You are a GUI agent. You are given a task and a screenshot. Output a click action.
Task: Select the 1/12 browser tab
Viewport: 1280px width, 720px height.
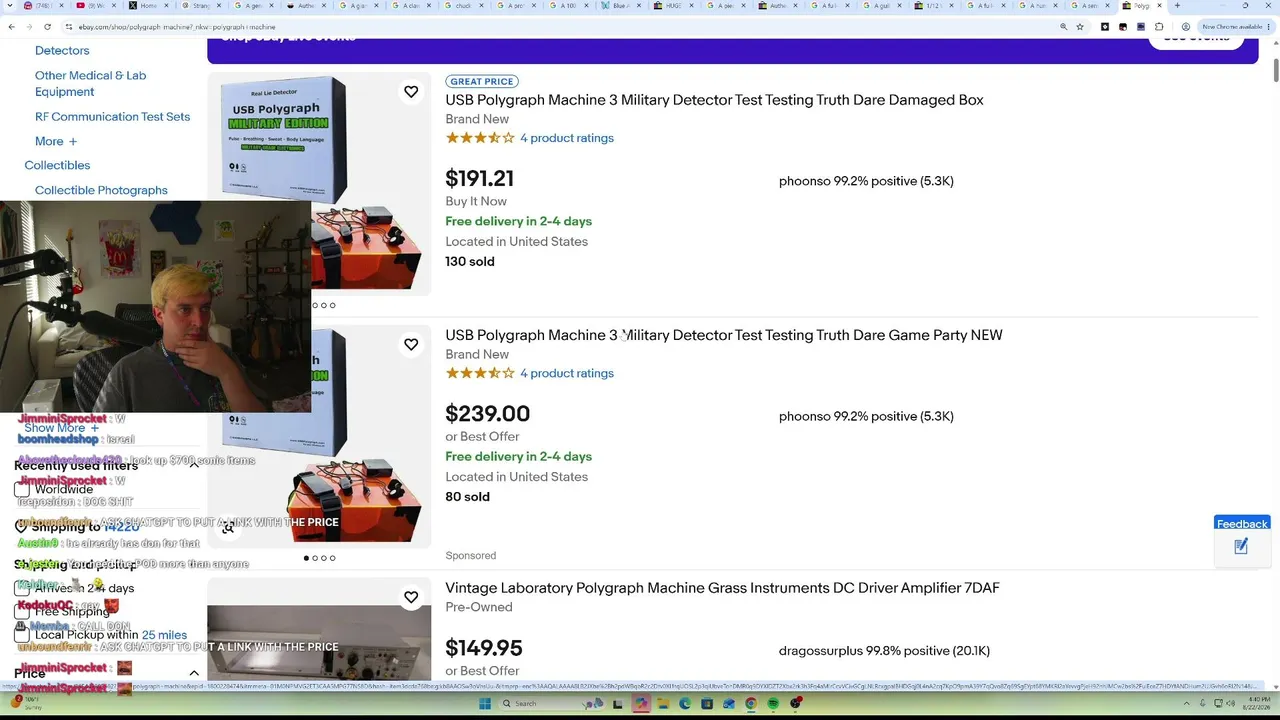(936, 6)
